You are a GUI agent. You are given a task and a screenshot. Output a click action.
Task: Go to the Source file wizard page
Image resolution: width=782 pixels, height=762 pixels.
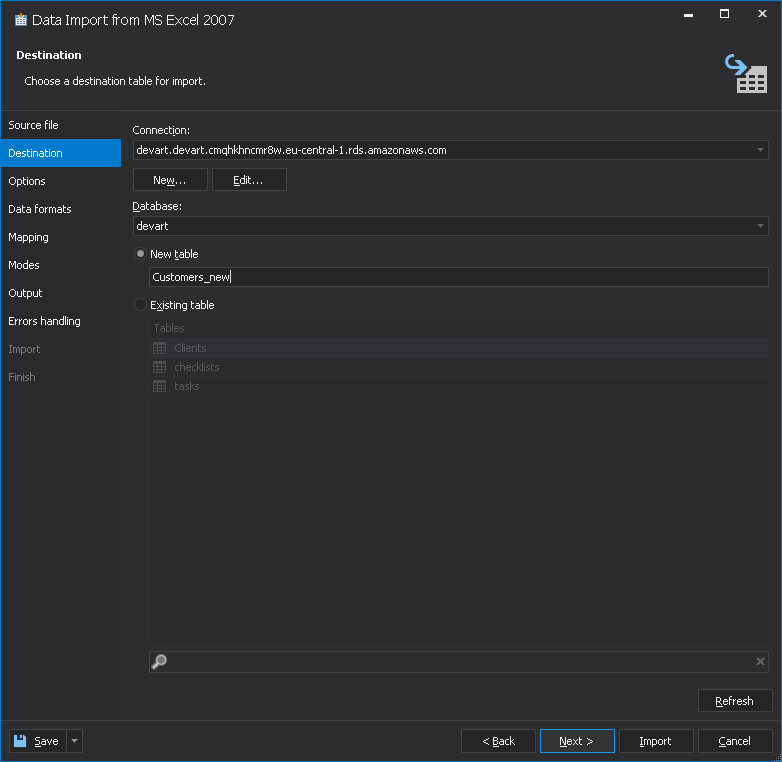tap(60, 125)
